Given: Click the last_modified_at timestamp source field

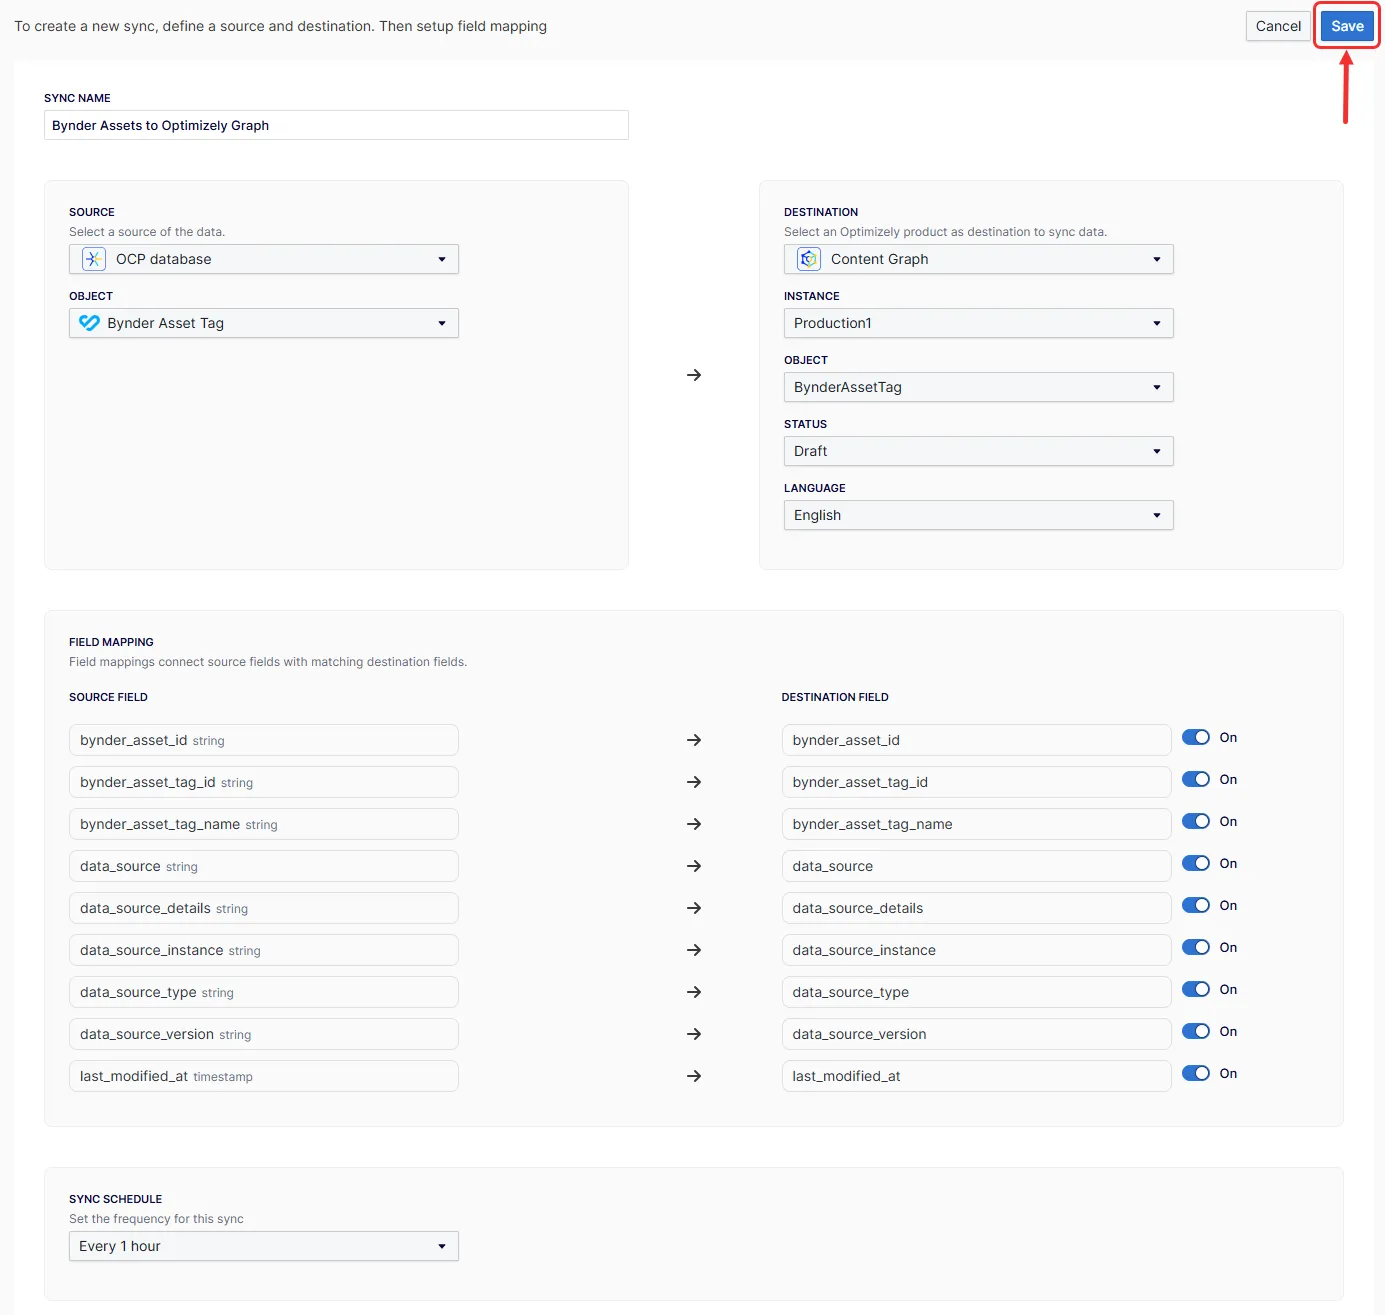Looking at the screenshot, I should click(264, 1076).
